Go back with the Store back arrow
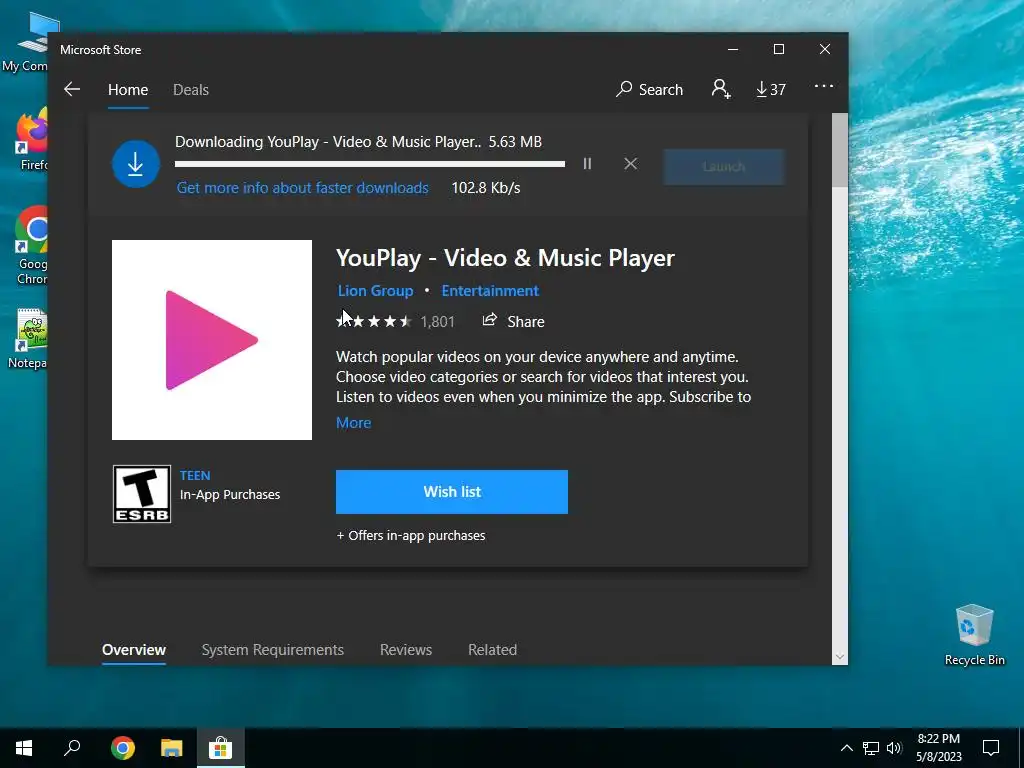Screen dimensions: 1024x768 [72, 89]
